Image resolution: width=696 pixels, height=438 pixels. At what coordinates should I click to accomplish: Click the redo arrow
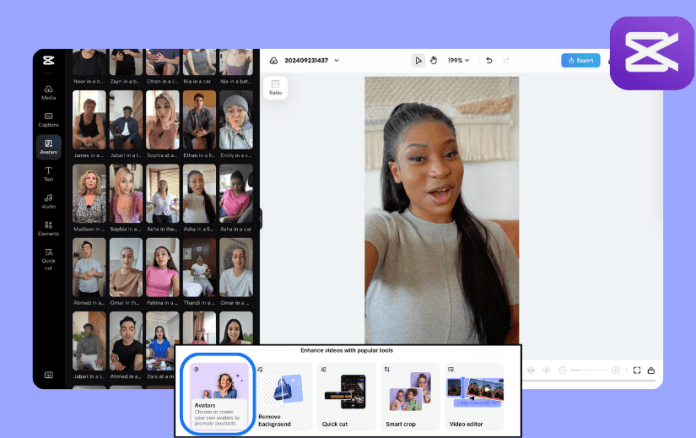[x=506, y=60]
